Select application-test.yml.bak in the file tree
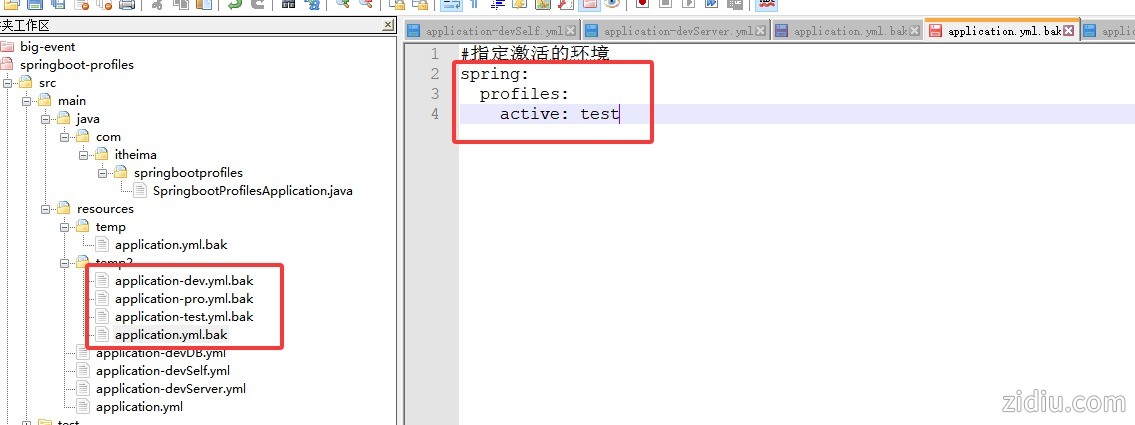 (184, 317)
